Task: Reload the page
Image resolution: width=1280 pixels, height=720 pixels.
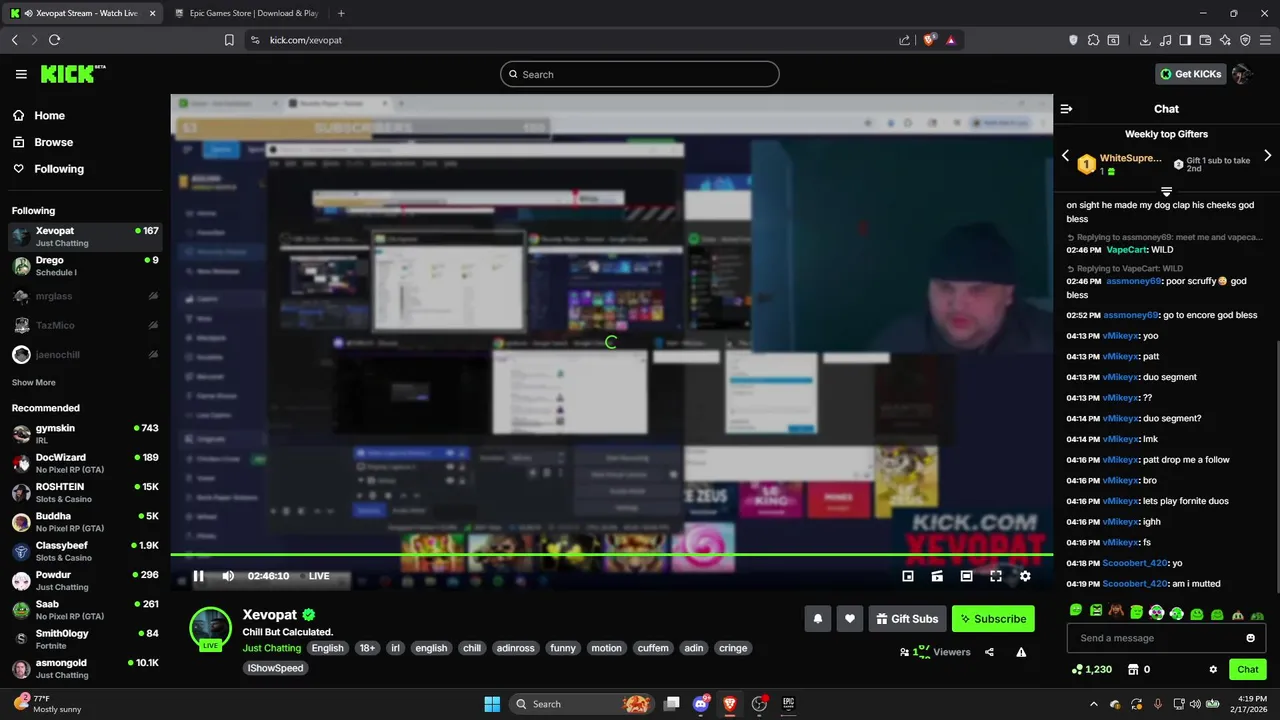Action: [x=54, y=40]
